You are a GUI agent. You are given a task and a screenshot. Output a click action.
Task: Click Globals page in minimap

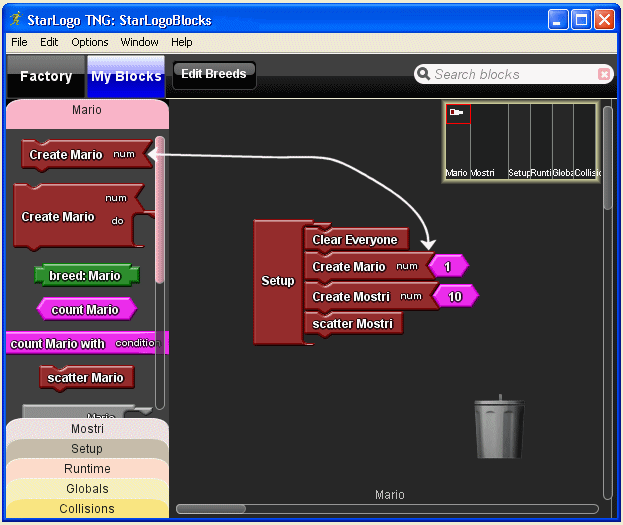563,141
